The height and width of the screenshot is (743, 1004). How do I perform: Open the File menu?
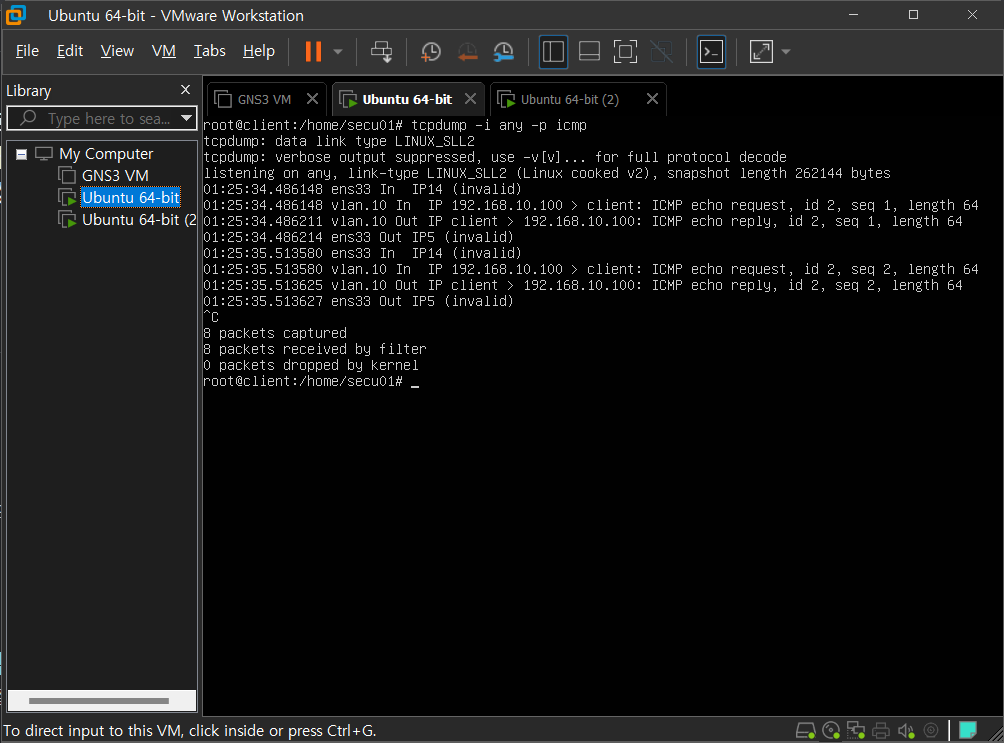(27, 51)
